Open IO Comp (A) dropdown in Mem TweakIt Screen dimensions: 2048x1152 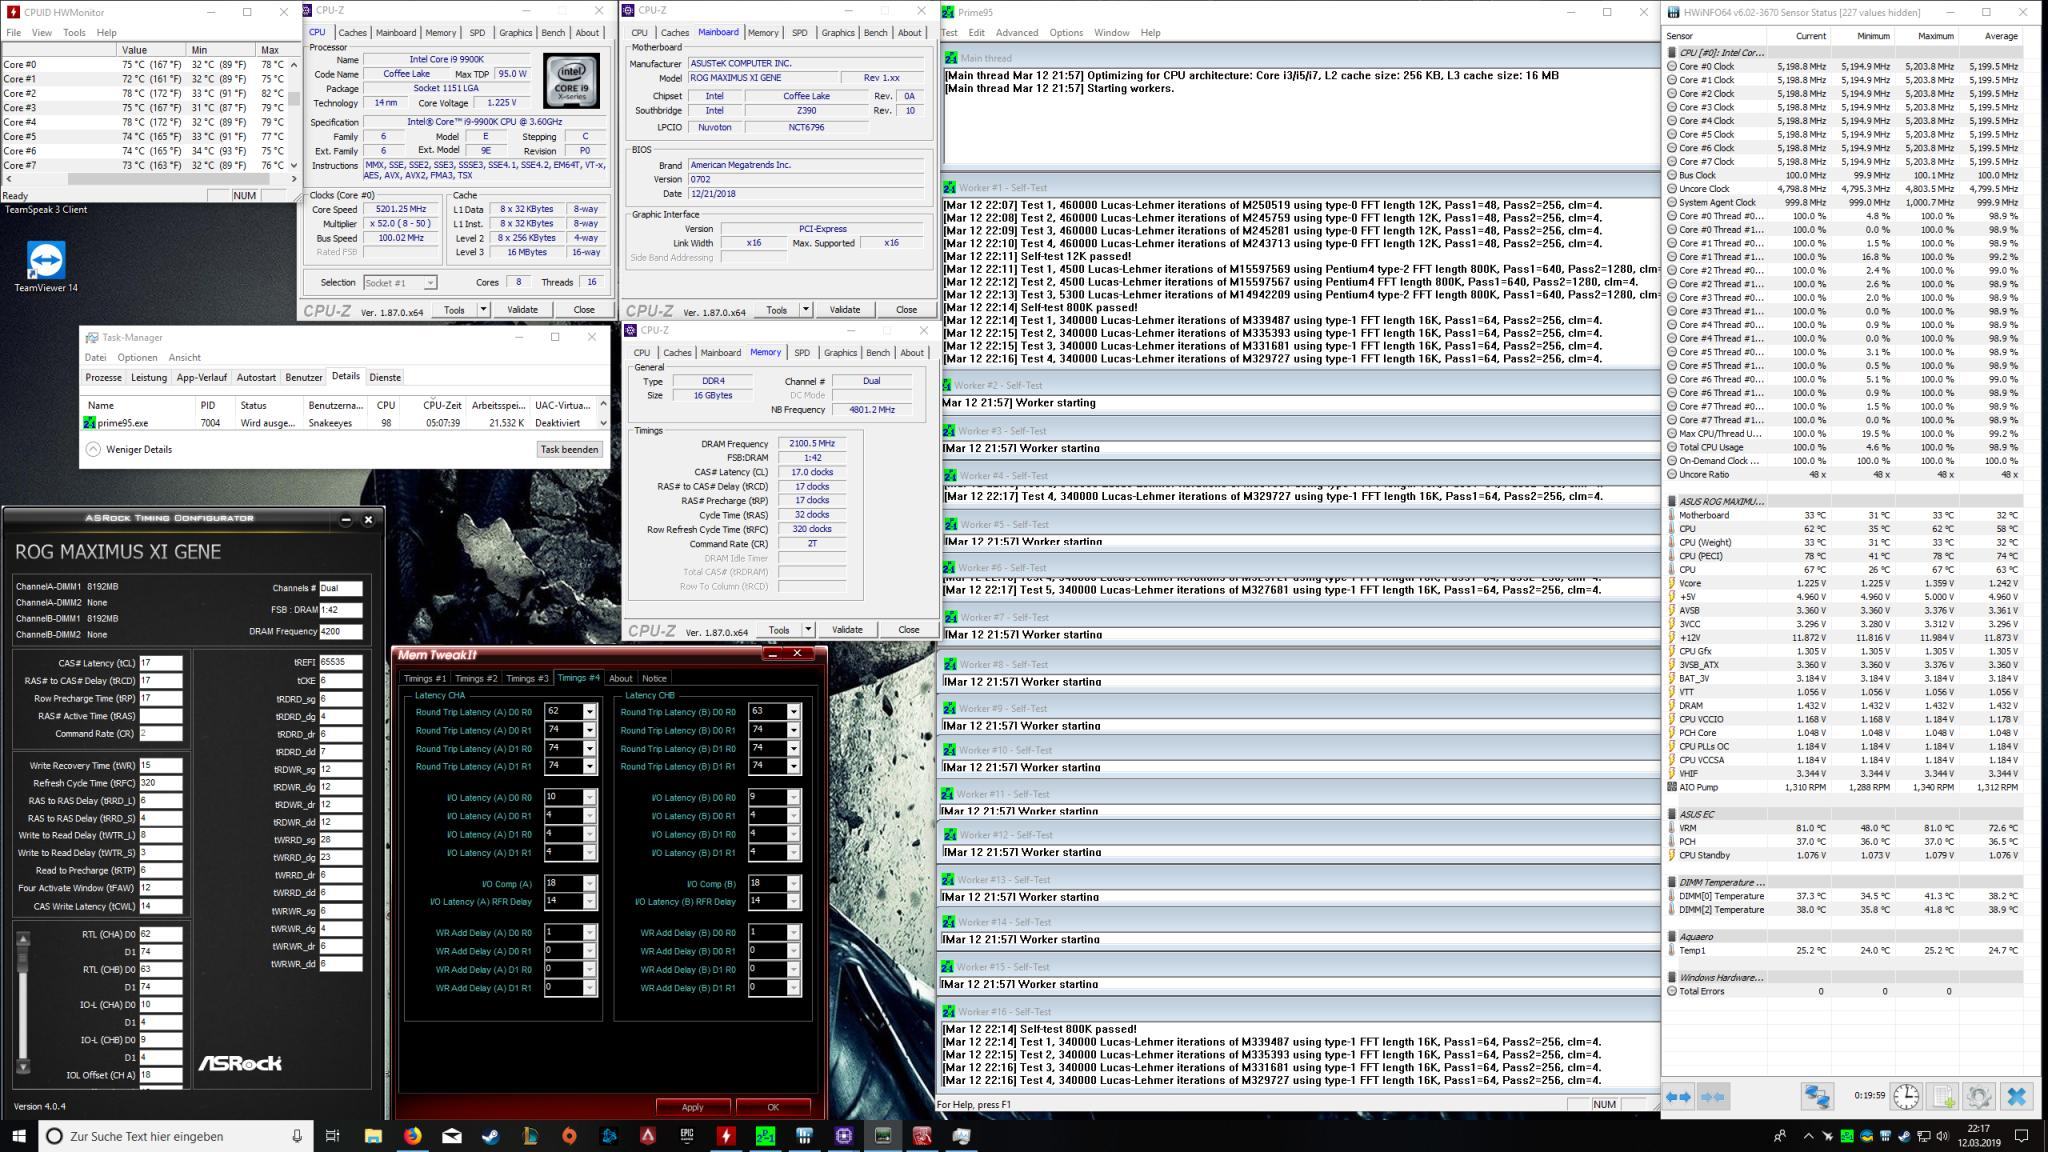pyautogui.click(x=589, y=883)
